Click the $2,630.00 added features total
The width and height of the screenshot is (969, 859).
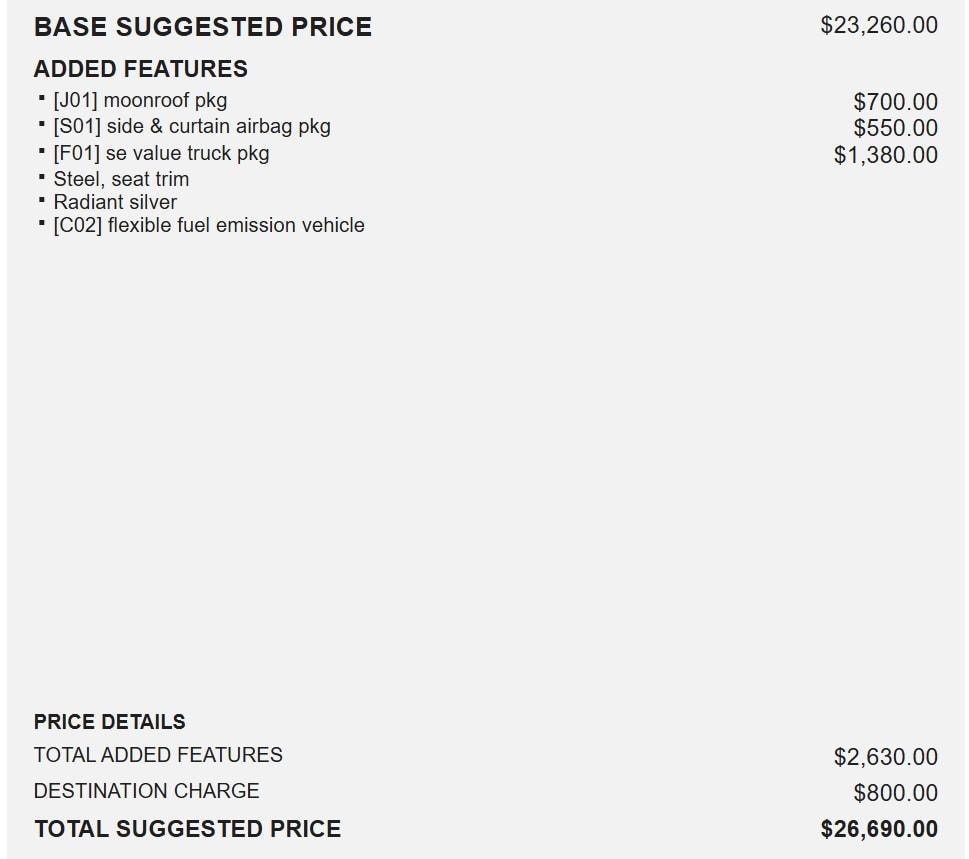(886, 757)
